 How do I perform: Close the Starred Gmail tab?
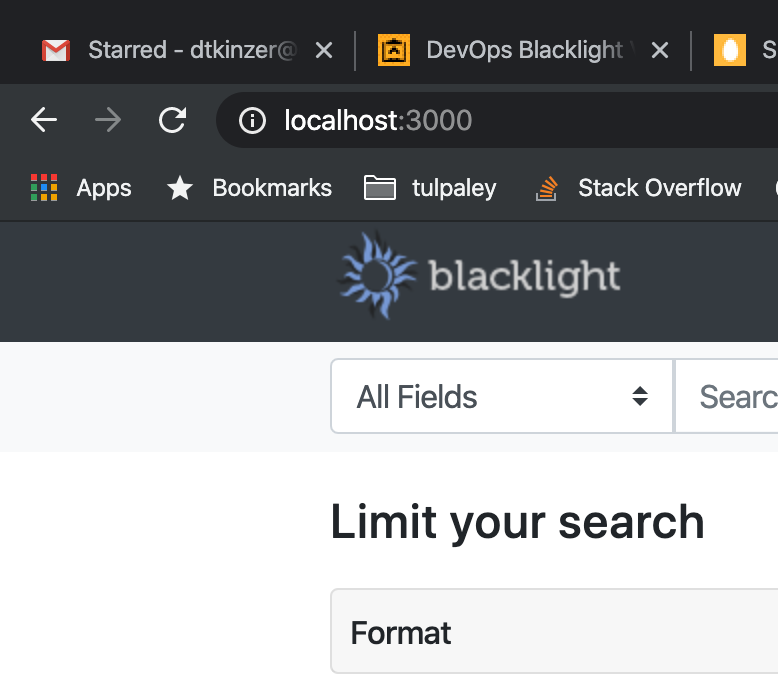324,50
